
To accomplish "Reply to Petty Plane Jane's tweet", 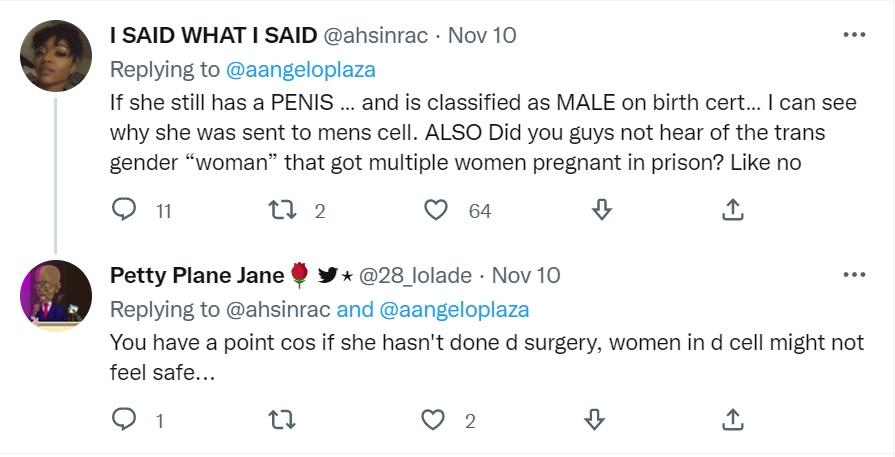I will [x=124, y=420].
